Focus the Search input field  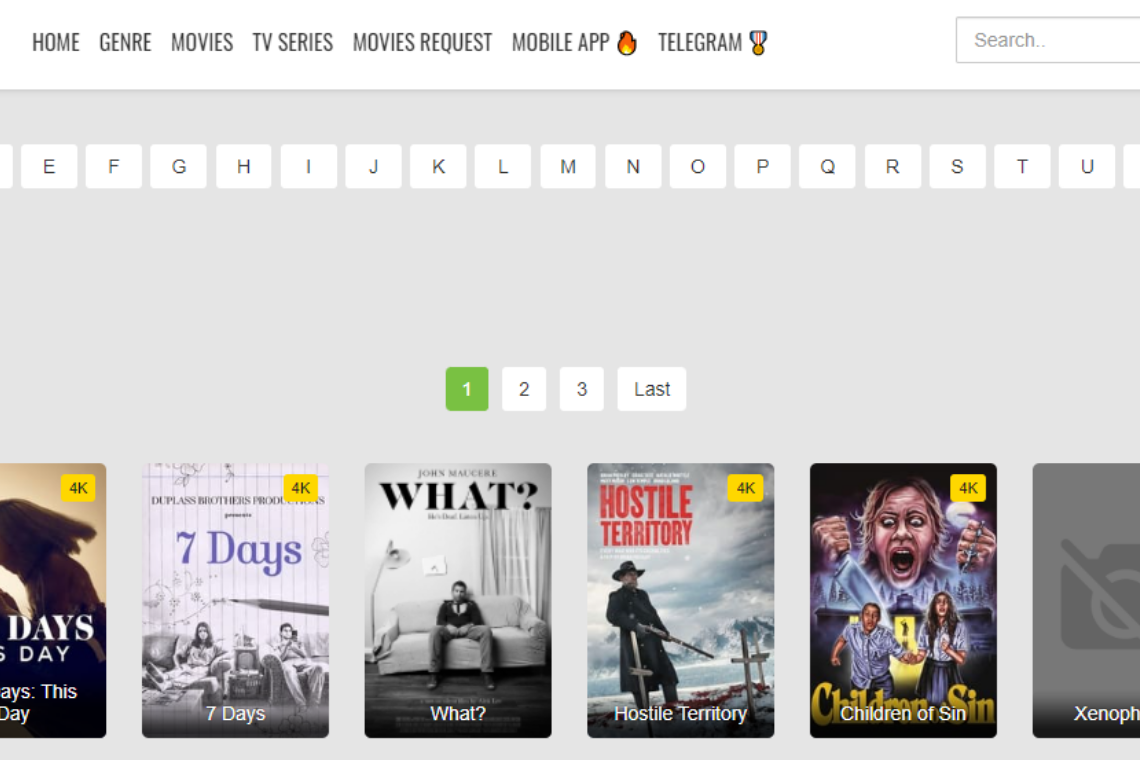(1048, 40)
